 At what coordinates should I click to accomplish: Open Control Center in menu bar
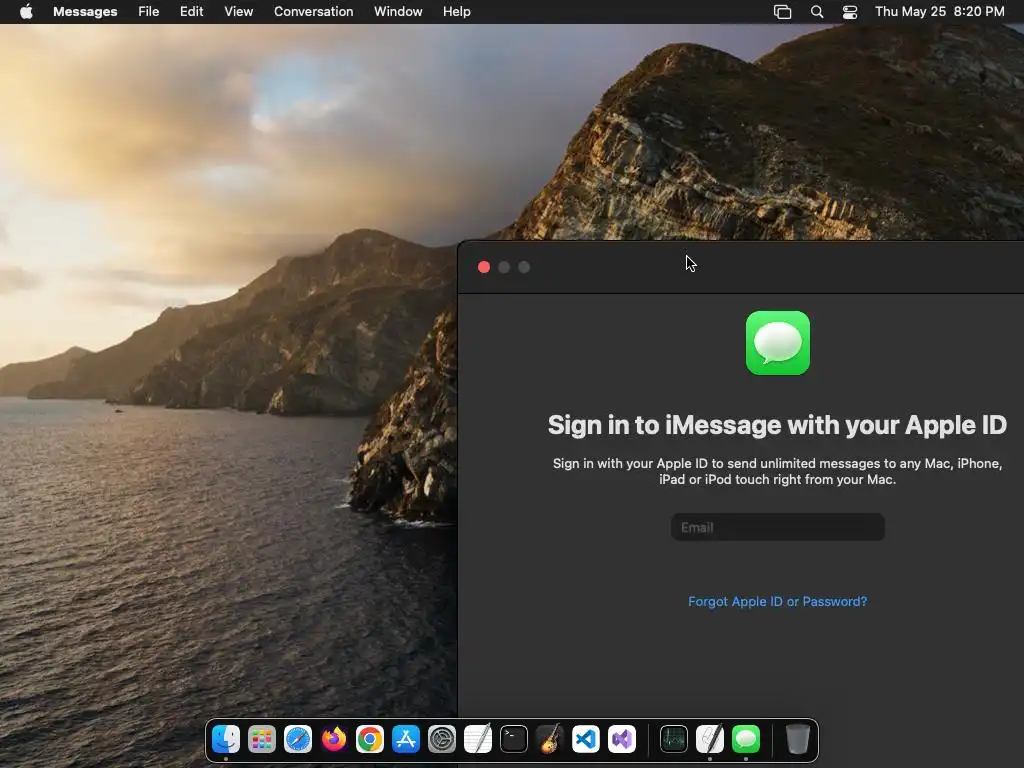point(850,12)
